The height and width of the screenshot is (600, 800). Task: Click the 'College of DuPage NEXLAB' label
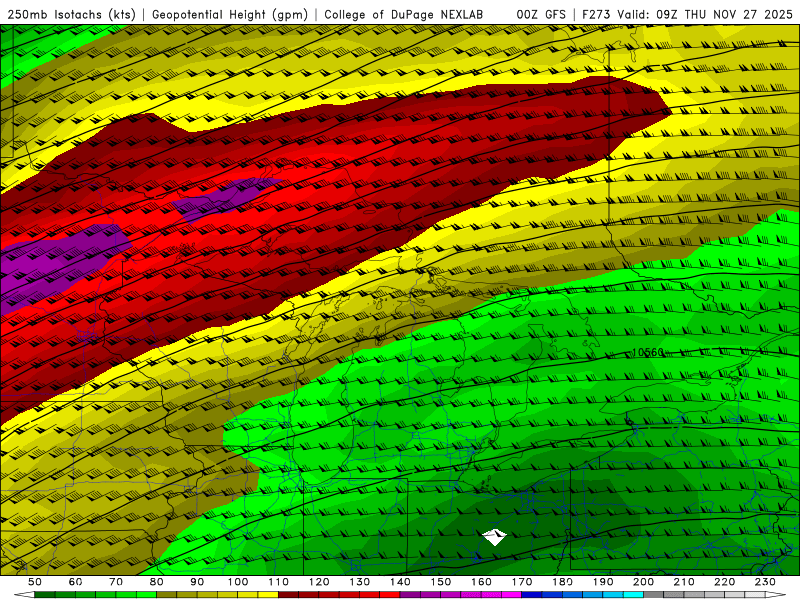pos(404,14)
